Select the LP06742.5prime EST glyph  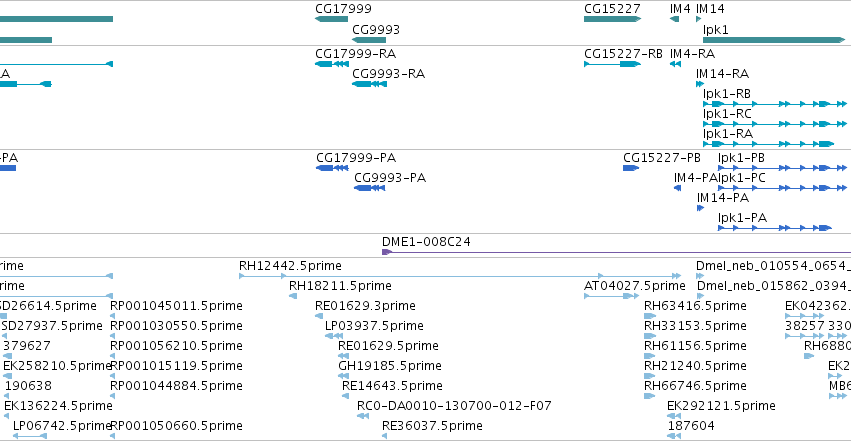(30, 436)
